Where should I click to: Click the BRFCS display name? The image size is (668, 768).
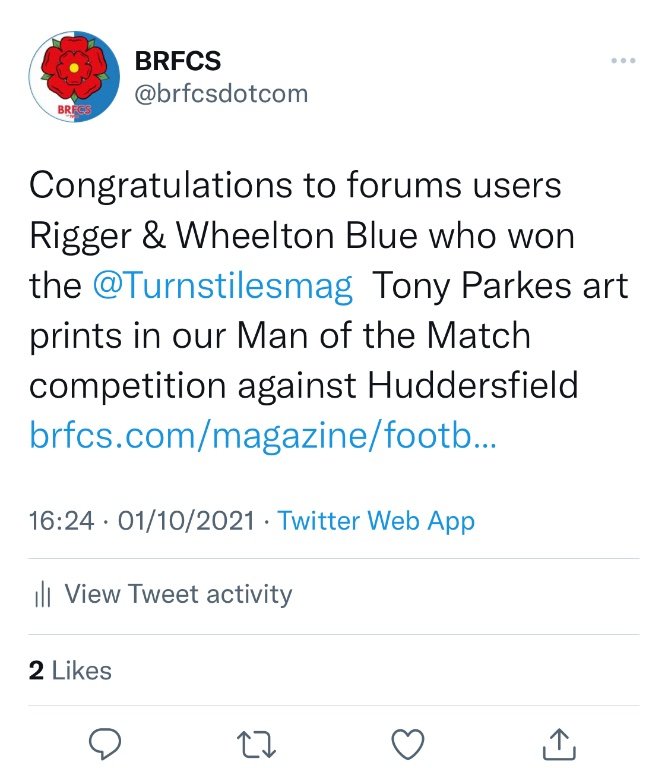[178, 60]
